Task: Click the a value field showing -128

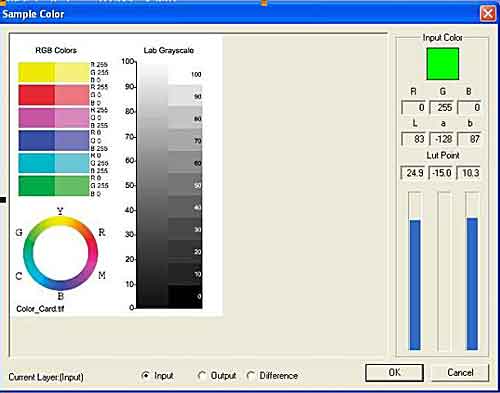Action: 442,139
